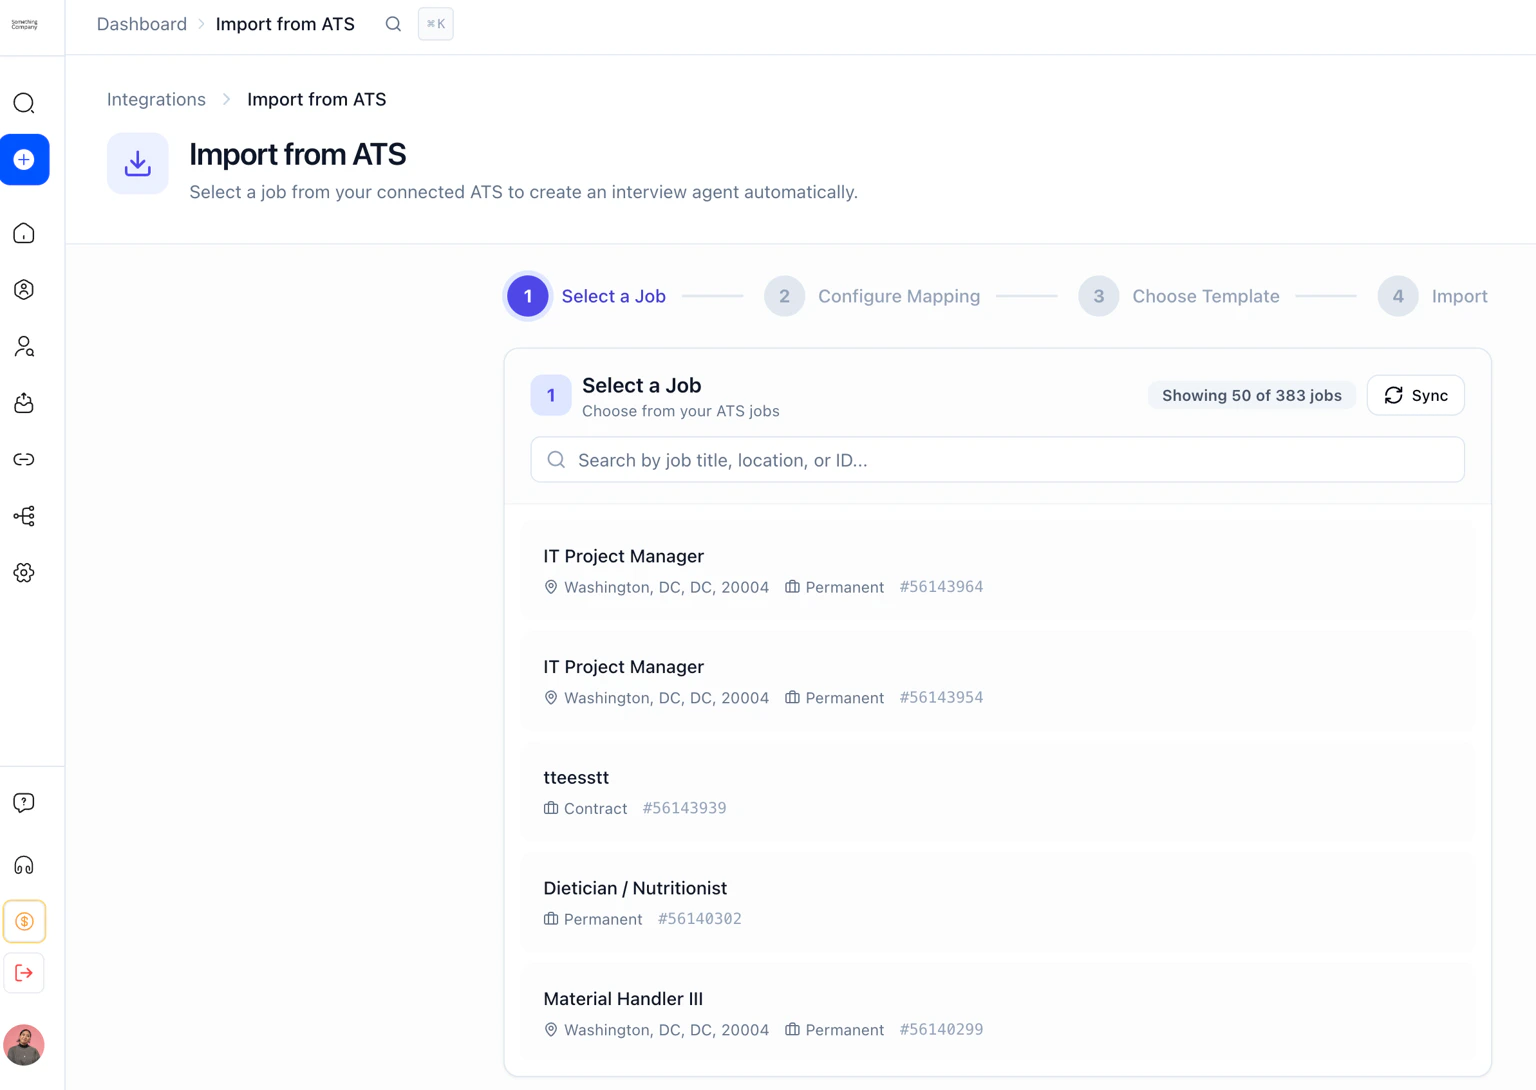Open the help question bubble icon

(x=24, y=803)
